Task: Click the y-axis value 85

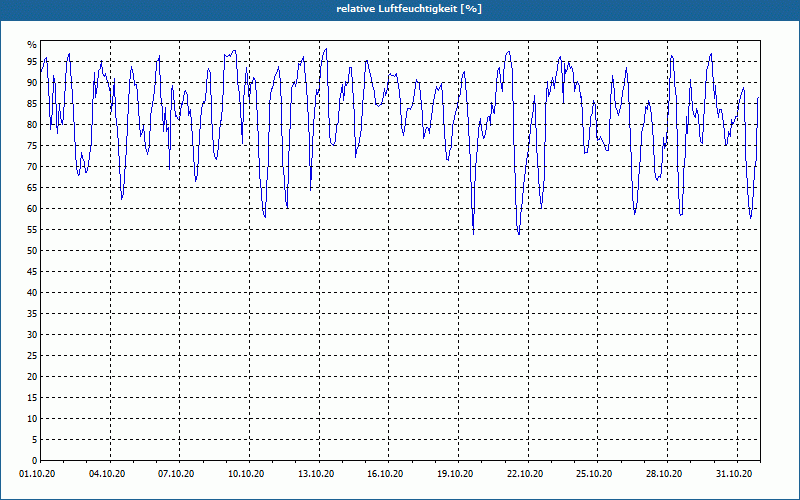Action: click(x=32, y=104)
